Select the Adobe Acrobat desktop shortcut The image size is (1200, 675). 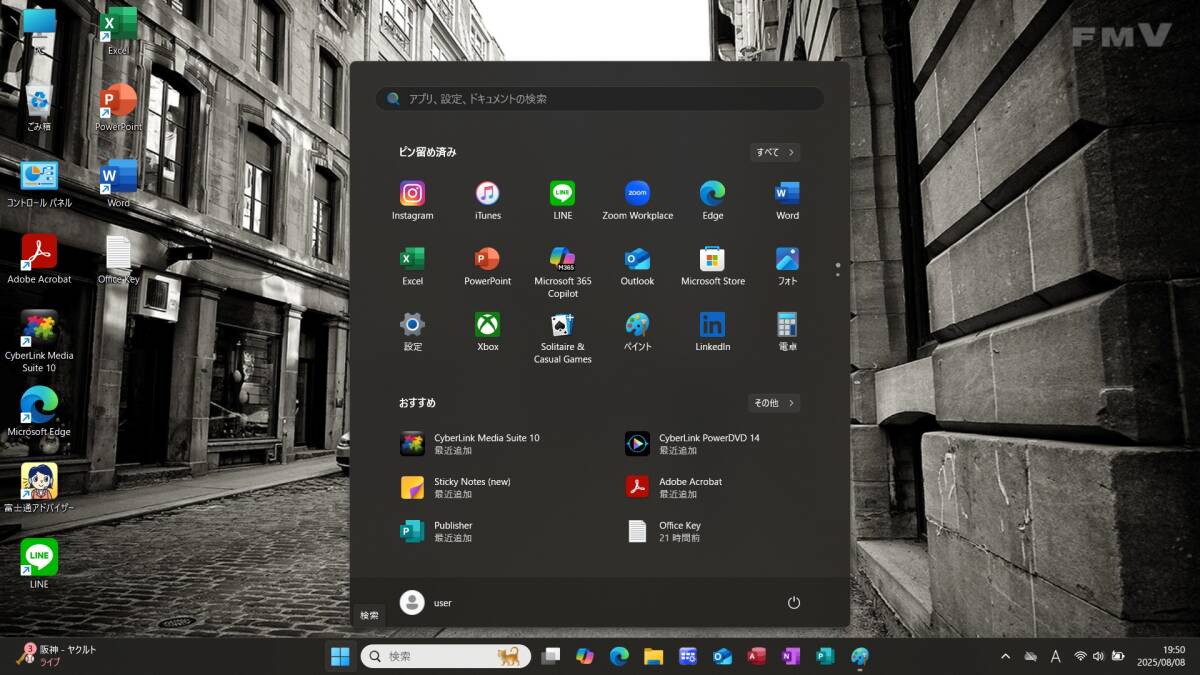point(39,260)
